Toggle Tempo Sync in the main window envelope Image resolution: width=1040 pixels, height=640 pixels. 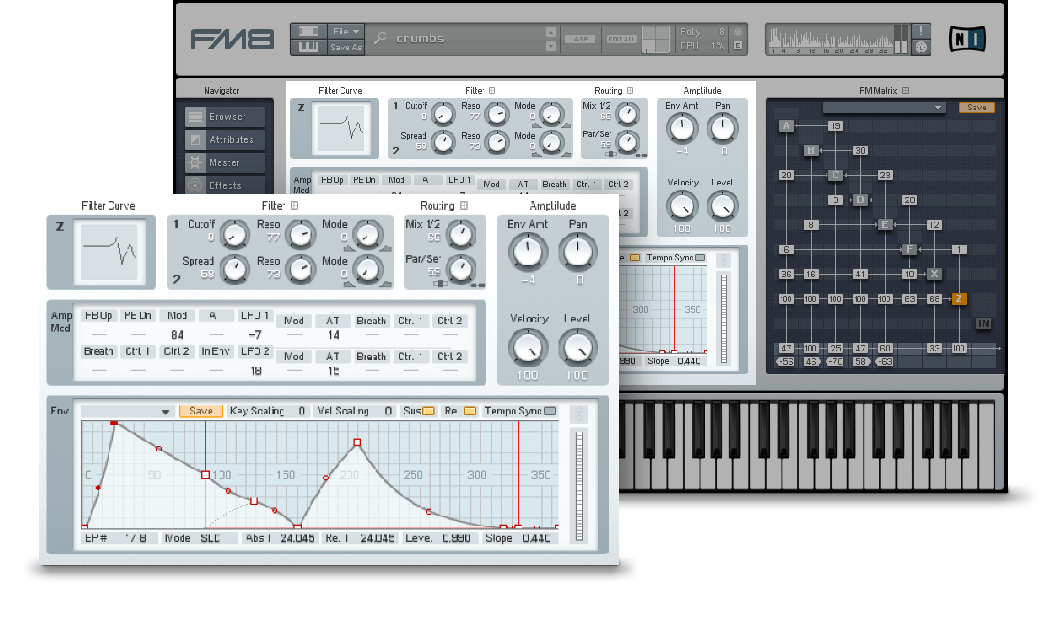(x=700, y=257)
